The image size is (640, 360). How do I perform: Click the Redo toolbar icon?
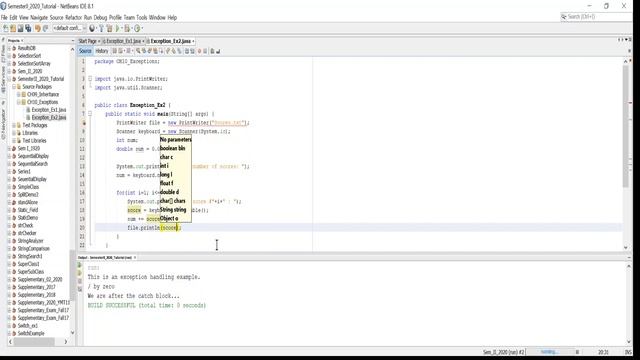[45, 28]
